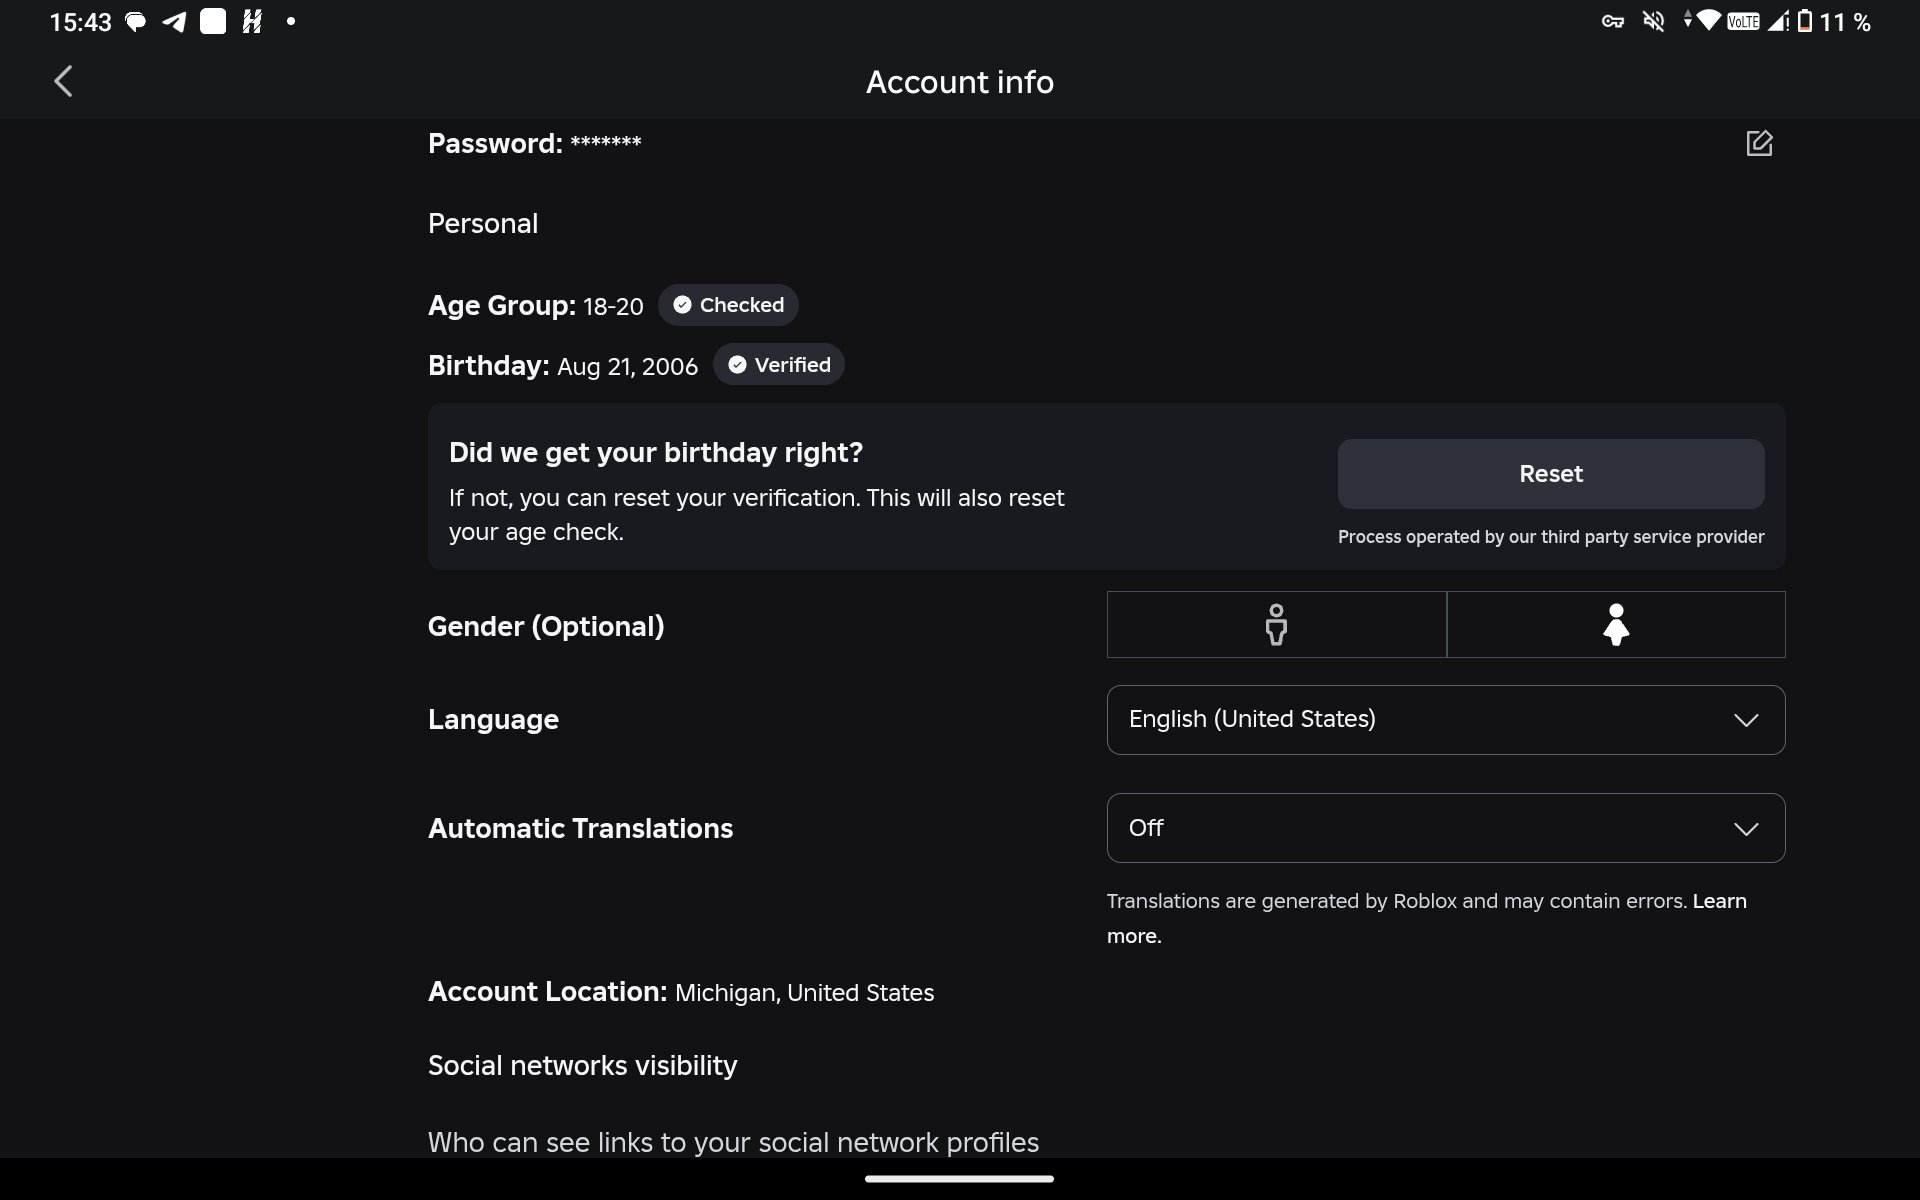
Task: Open the Automatic Translations dropdown
Action: point(1446,828)
